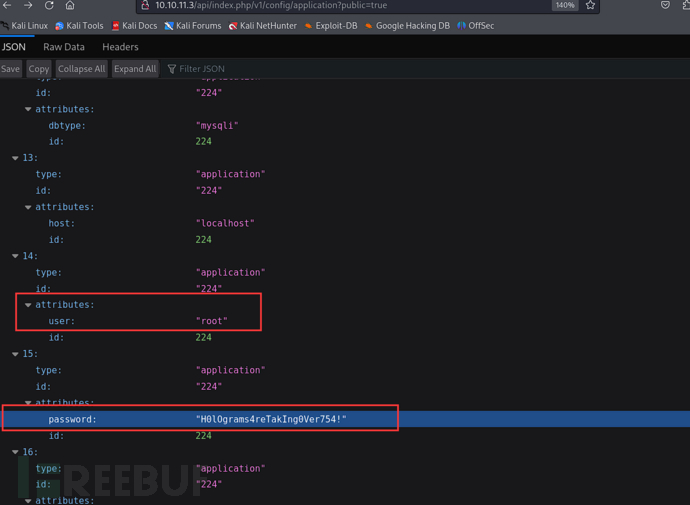Collapse JSON node 13
Viewport: 690px width, 505px height.
(15, 158)
